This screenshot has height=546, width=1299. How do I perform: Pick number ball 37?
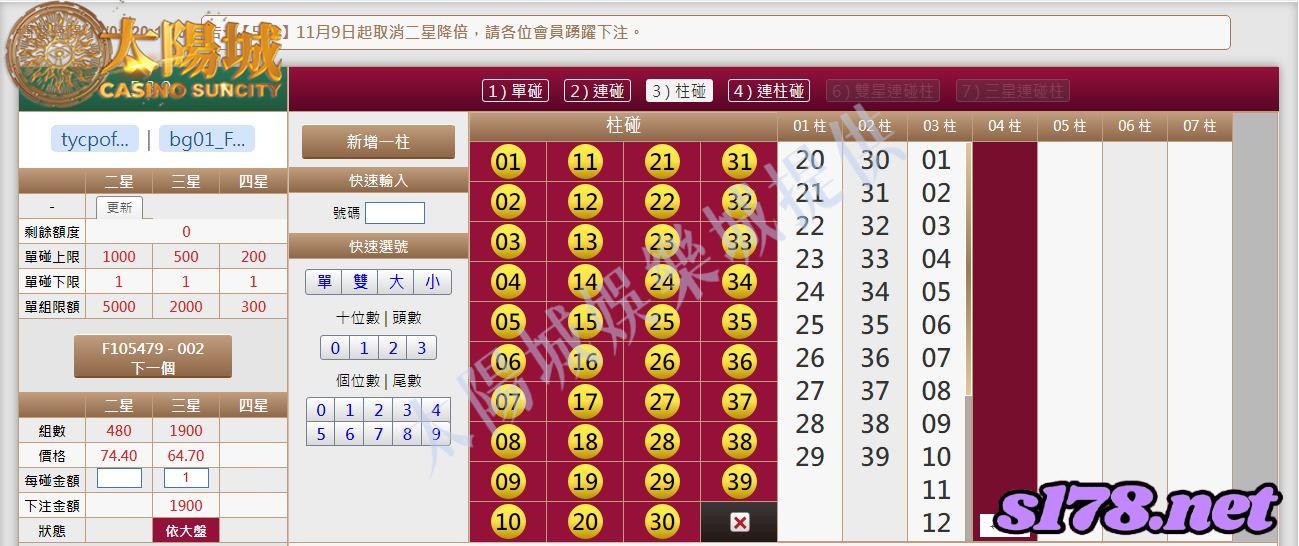pyautogui.click(x=739, y=402)
